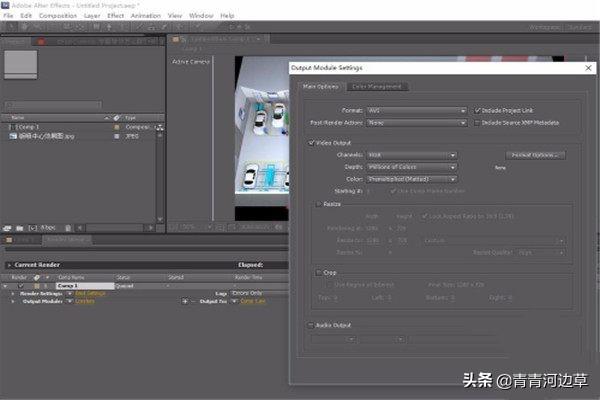
Task: Toggle the render checkbox for Comp 1 in Render Queue
Action: tap(21, 286)
